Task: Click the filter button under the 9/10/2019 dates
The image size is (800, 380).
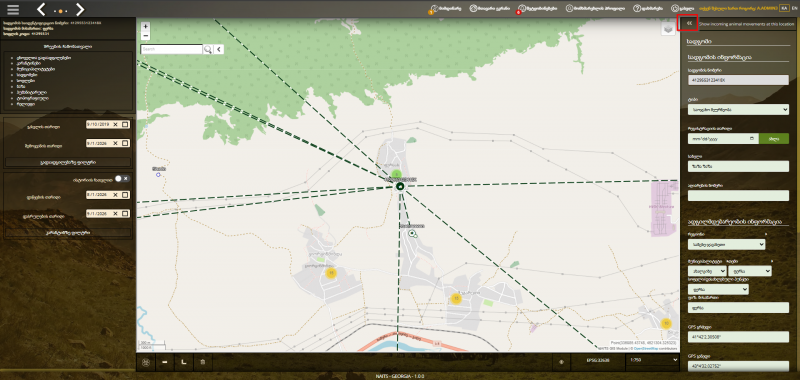Action: (68, 162)
